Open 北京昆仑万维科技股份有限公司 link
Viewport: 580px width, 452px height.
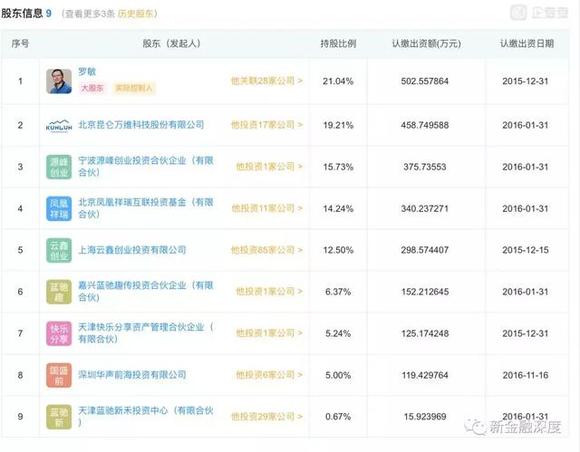pos(141,125)
